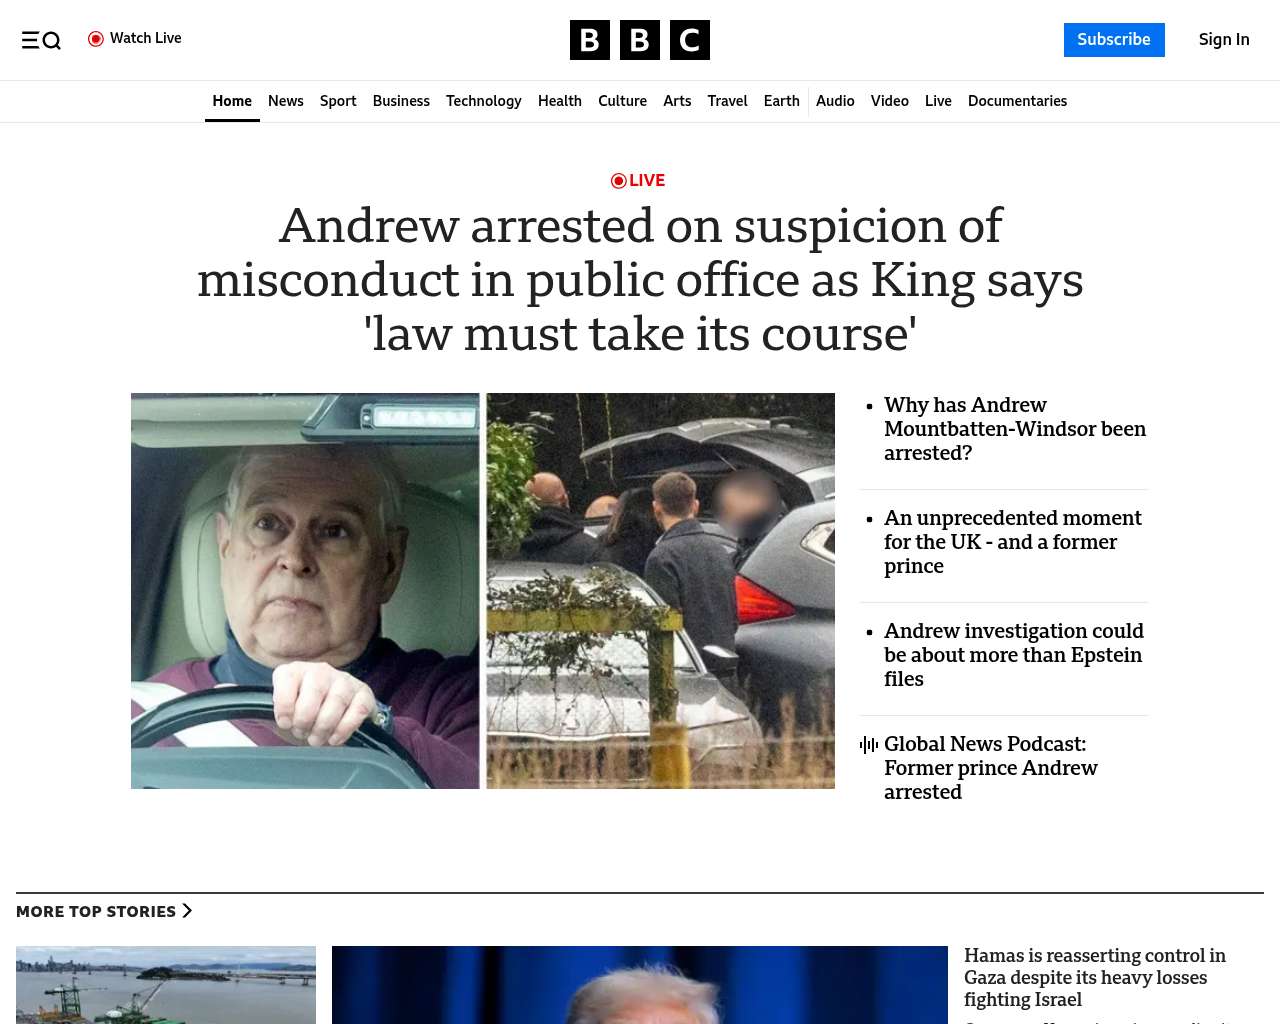This screenshot has width=1280, height=1024.
Task: Open the Sport section
Action: [338, 101]
